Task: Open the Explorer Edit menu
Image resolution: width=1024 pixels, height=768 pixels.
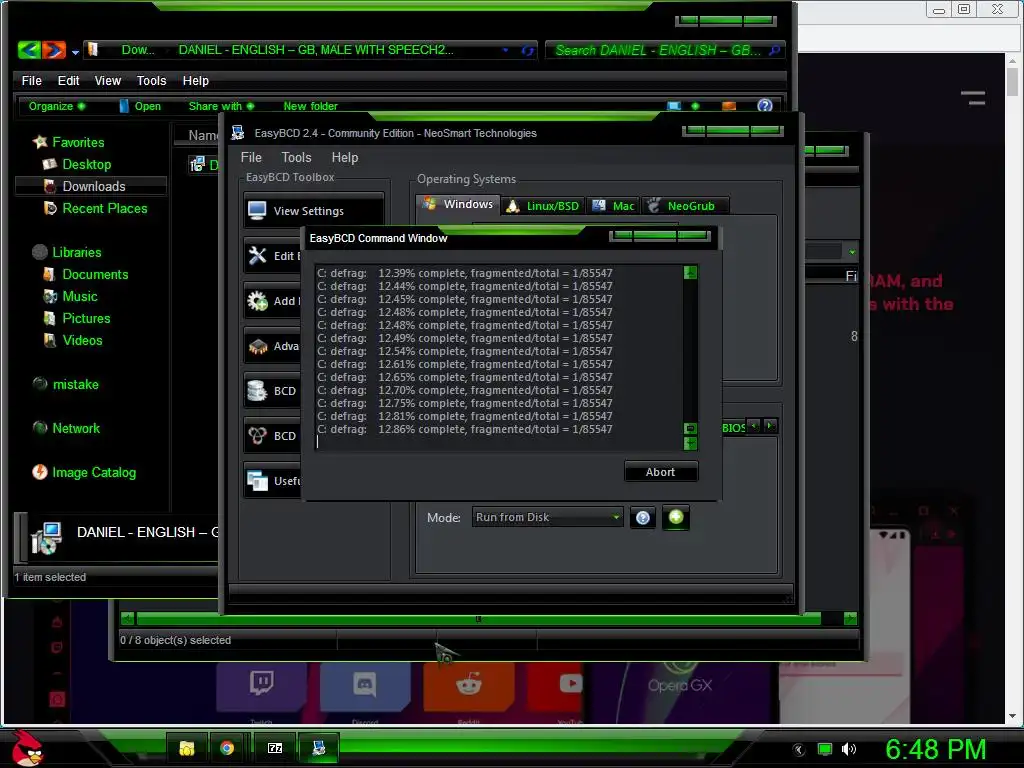Action: click(x=68, y=80)
